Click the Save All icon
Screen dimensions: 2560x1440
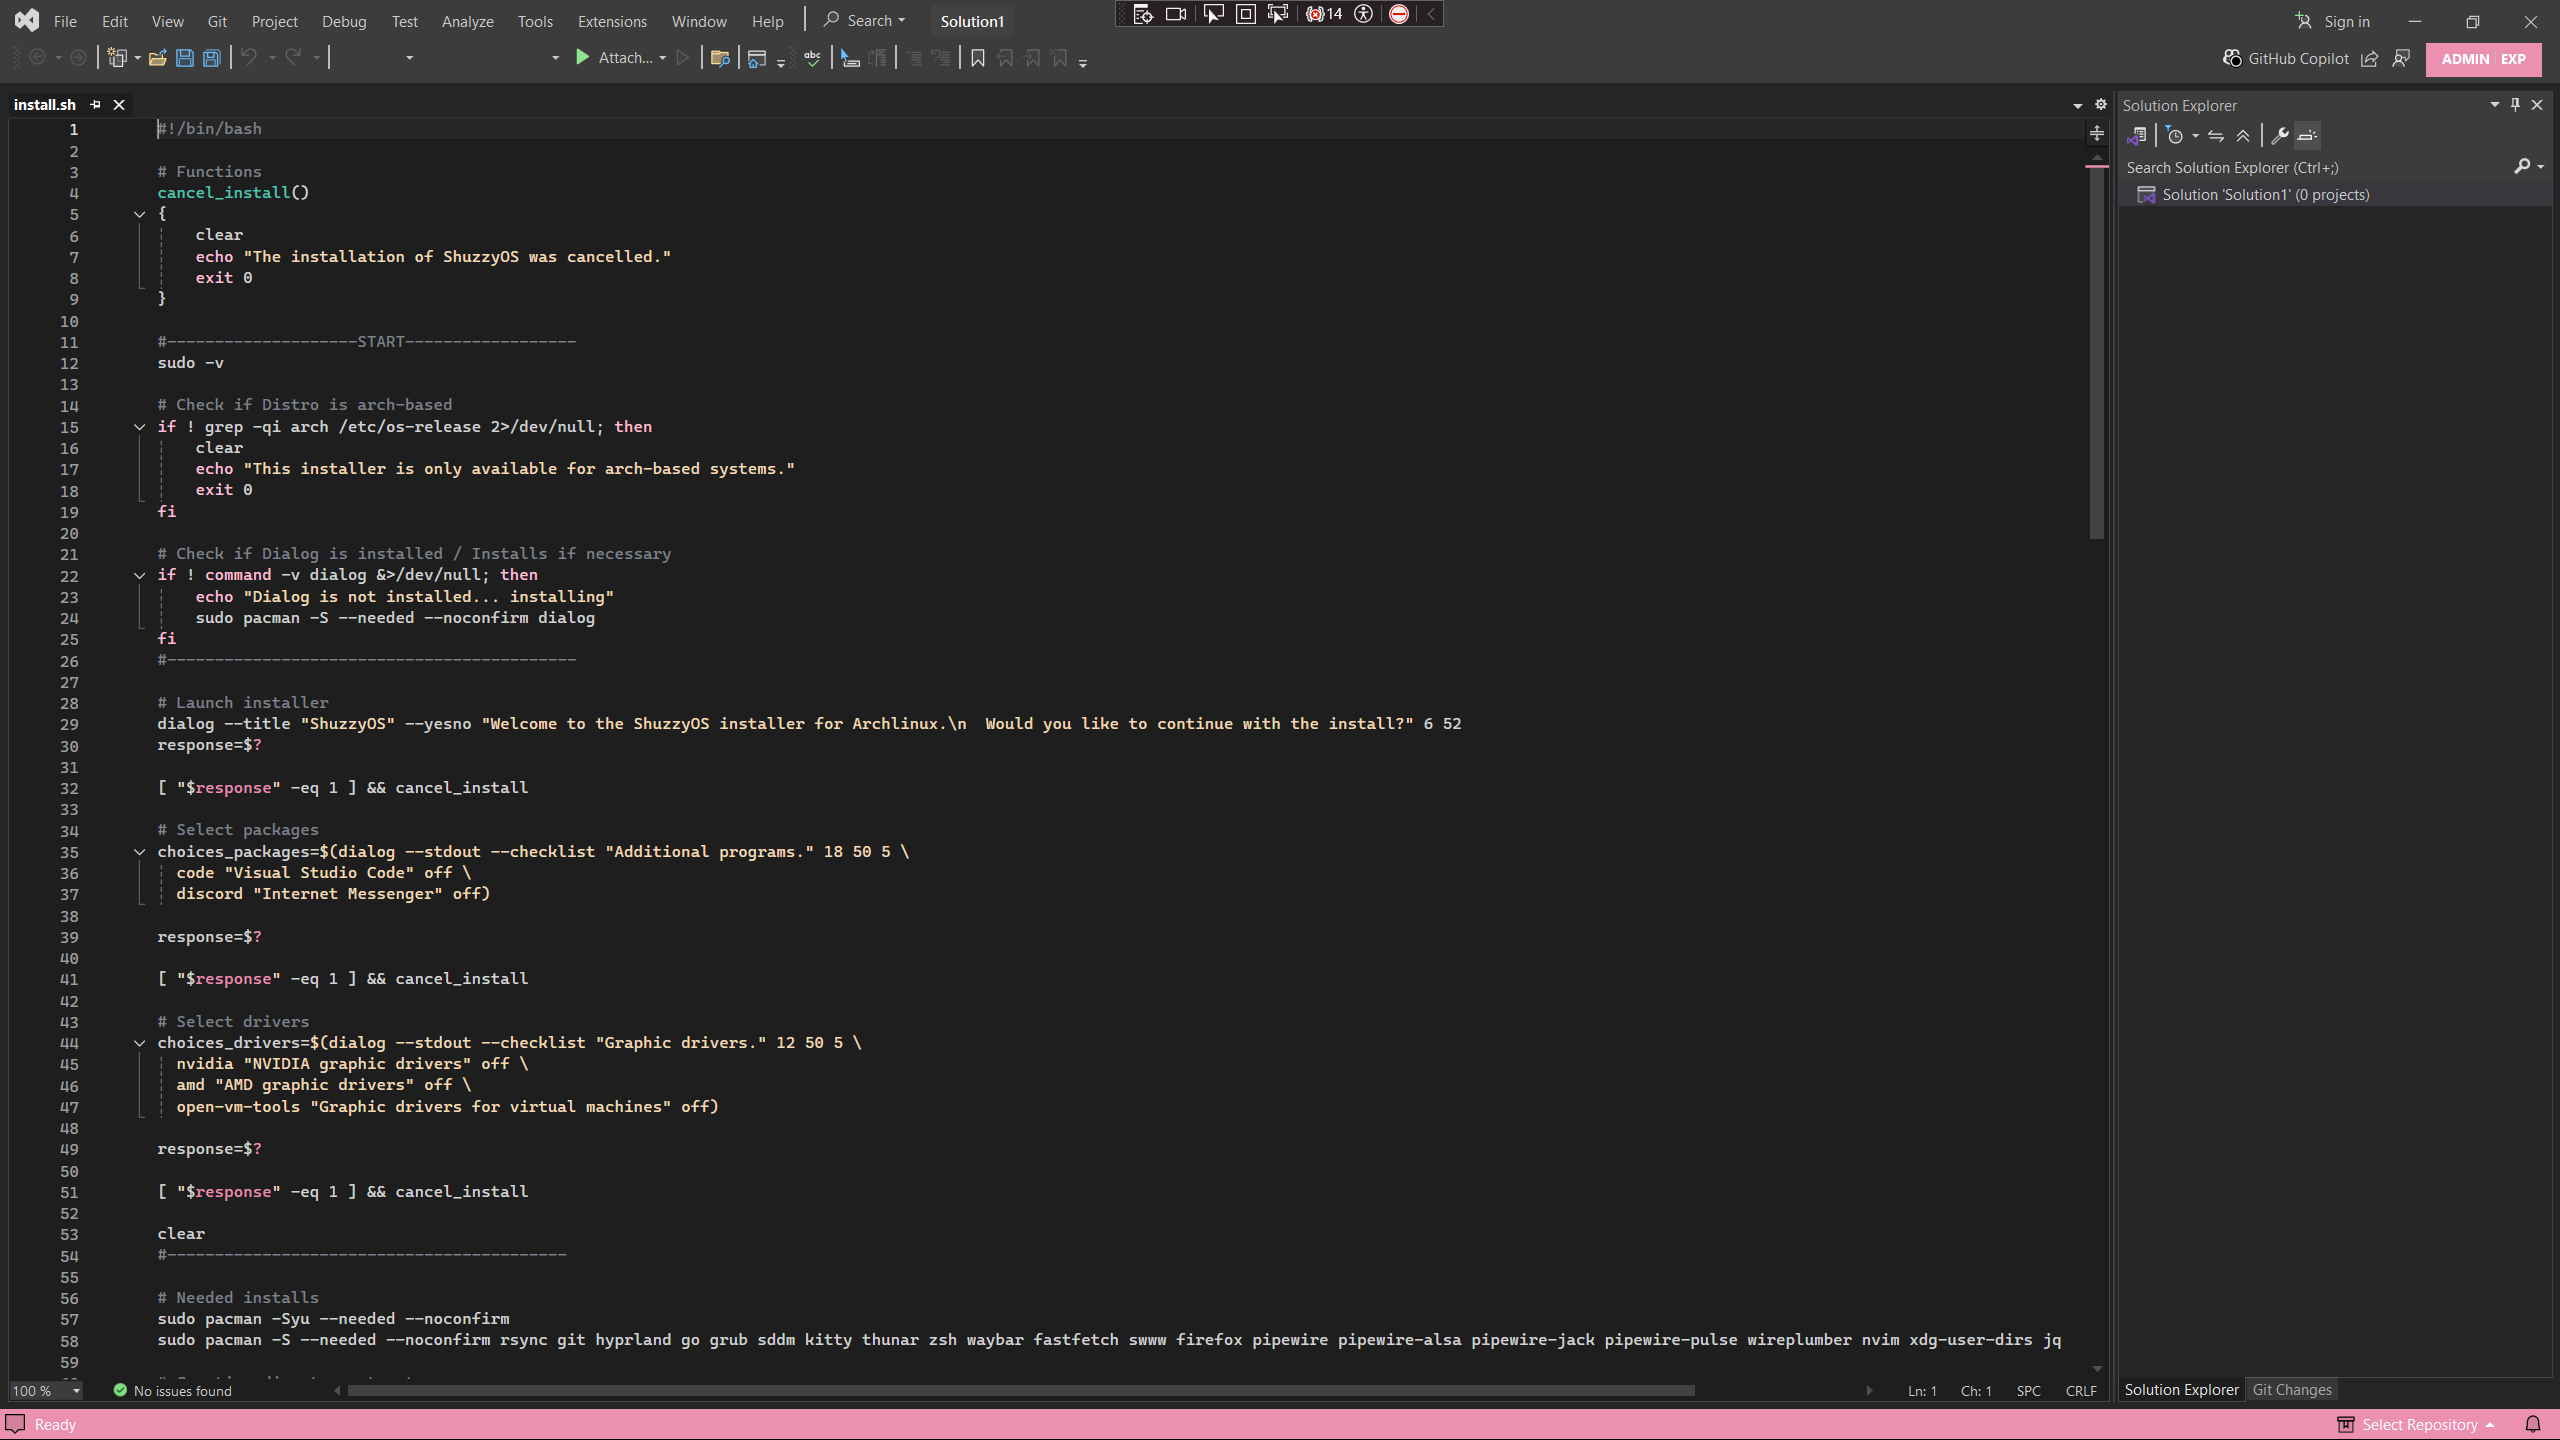[211, 58]
